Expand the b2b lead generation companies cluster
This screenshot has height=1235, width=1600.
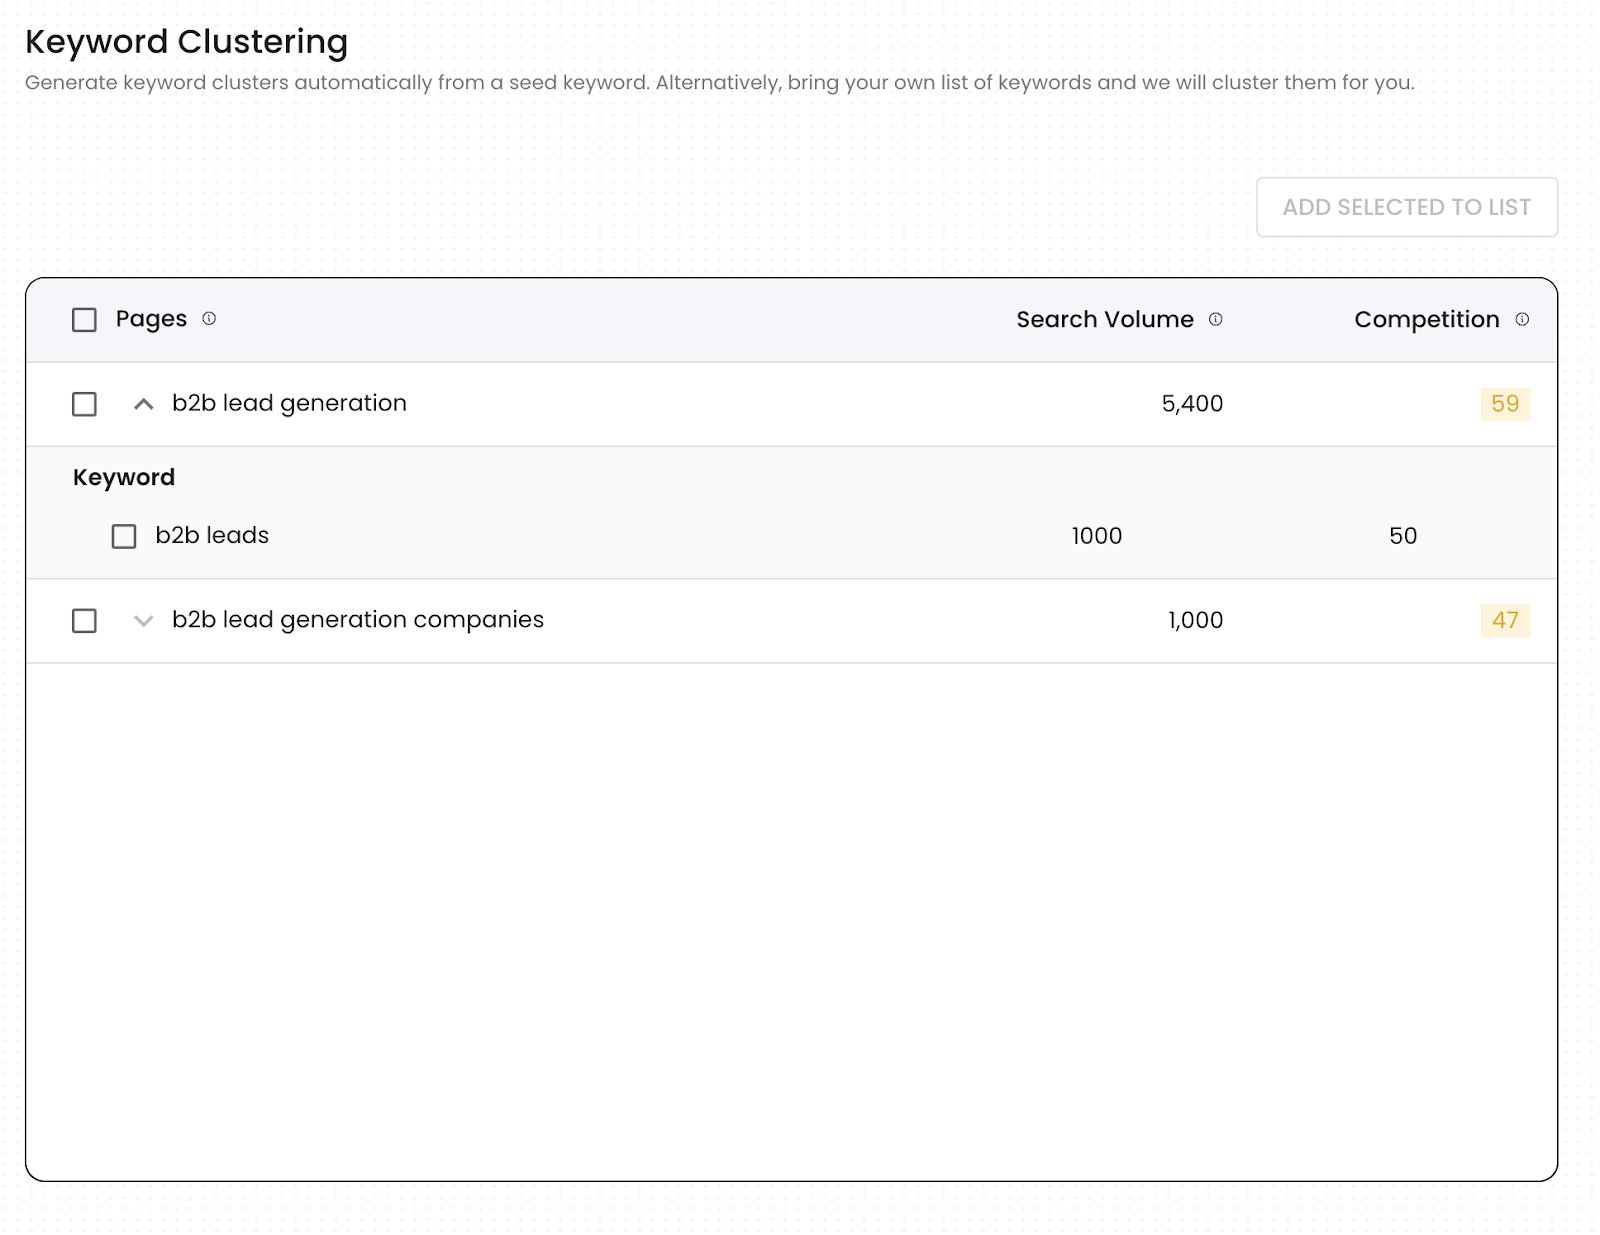(144, 621)
